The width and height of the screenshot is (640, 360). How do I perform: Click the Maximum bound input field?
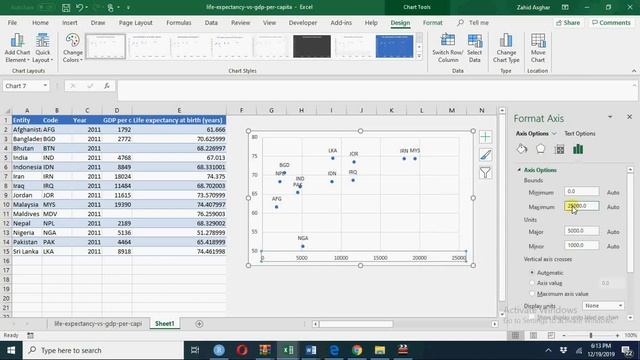pyautogui.click(x=582, y=206)
